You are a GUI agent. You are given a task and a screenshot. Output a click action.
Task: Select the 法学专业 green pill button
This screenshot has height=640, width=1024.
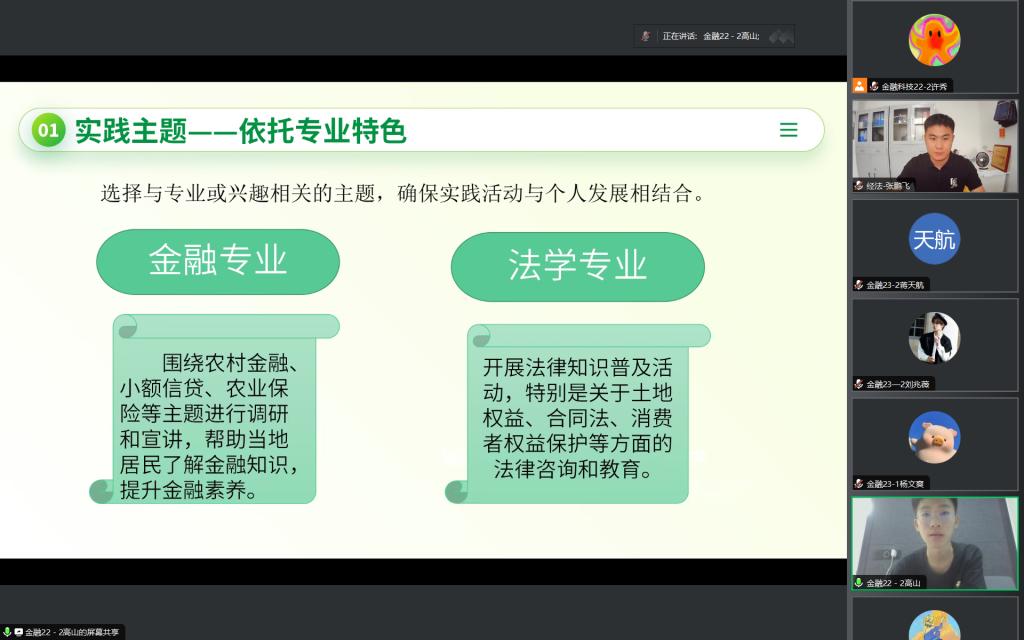(577, 266)
